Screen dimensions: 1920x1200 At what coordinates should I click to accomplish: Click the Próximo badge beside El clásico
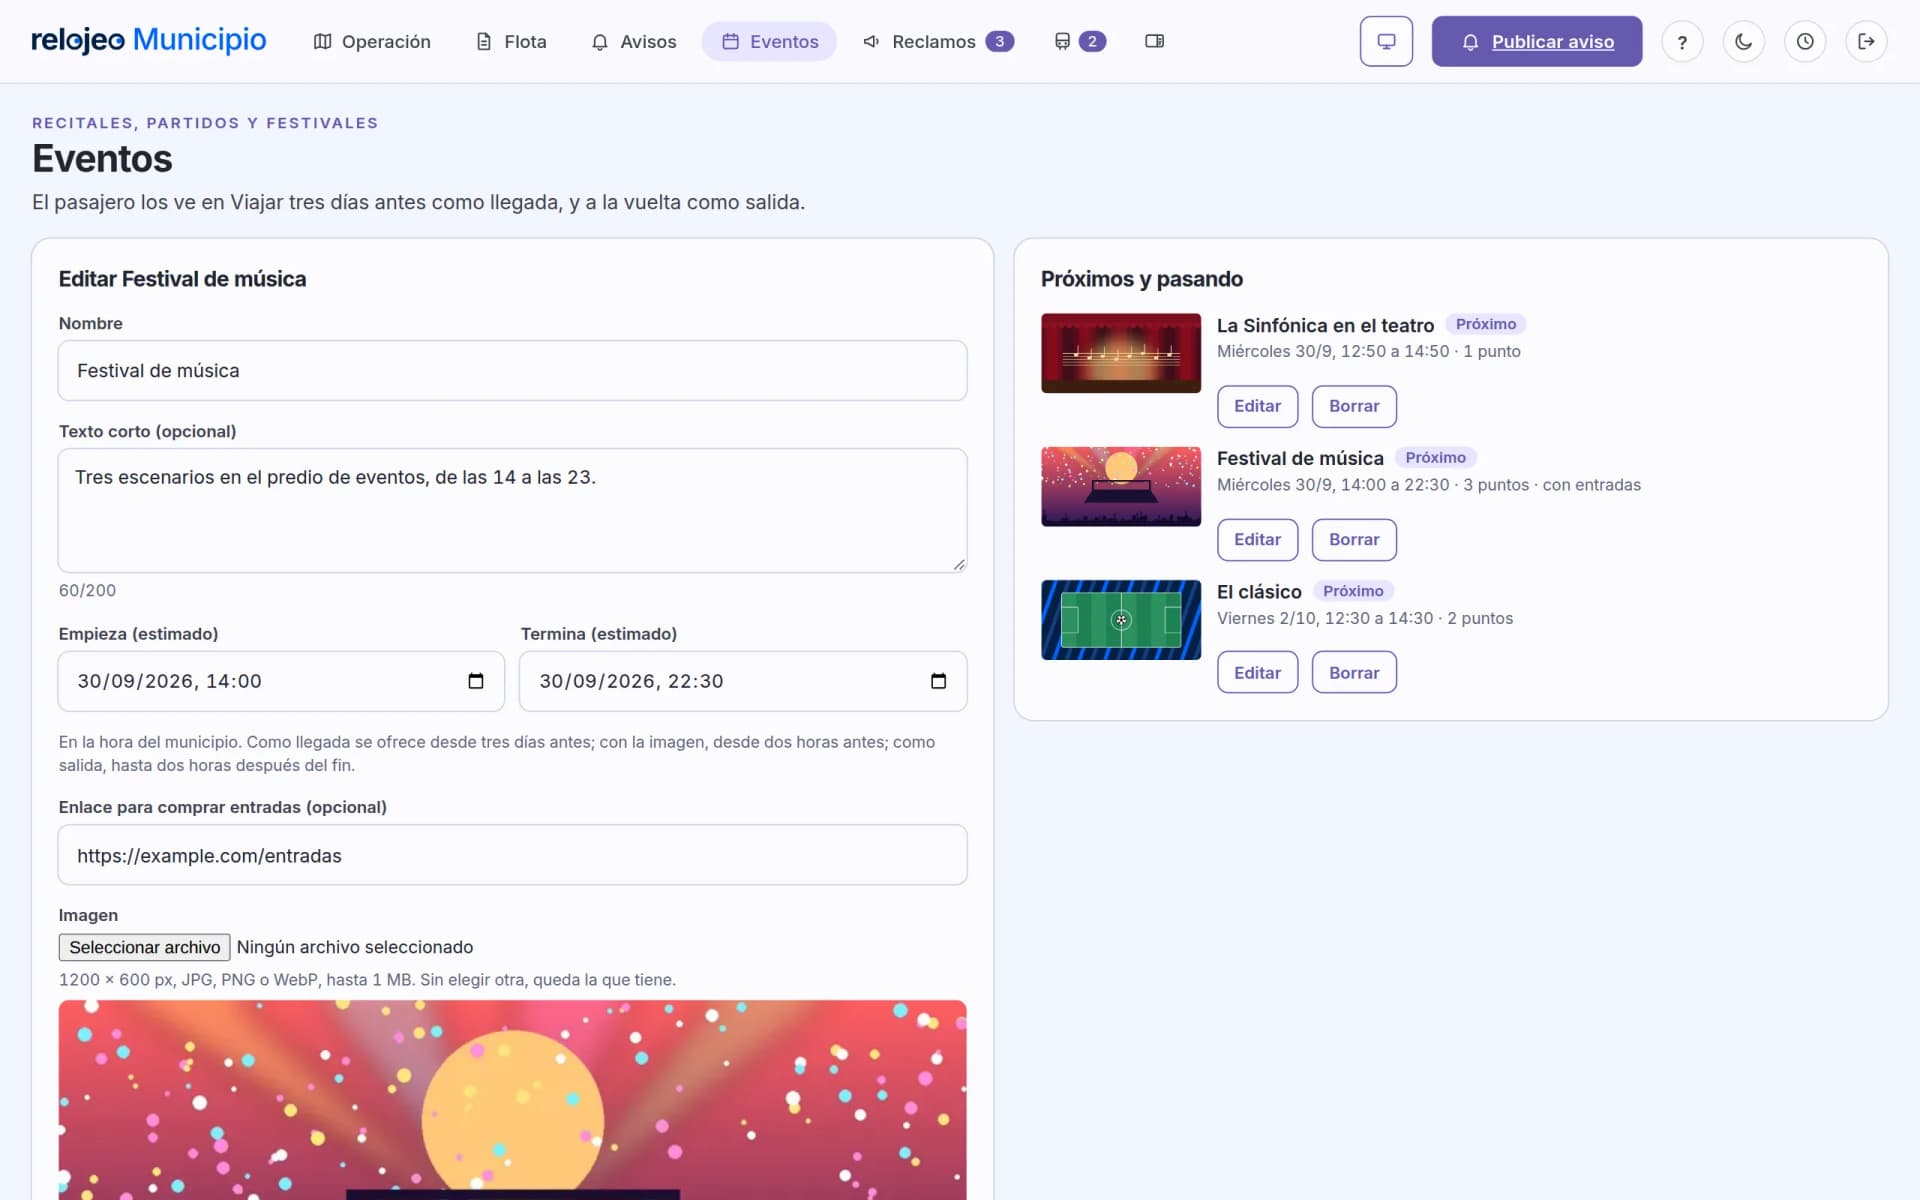tap(1353, 591)
